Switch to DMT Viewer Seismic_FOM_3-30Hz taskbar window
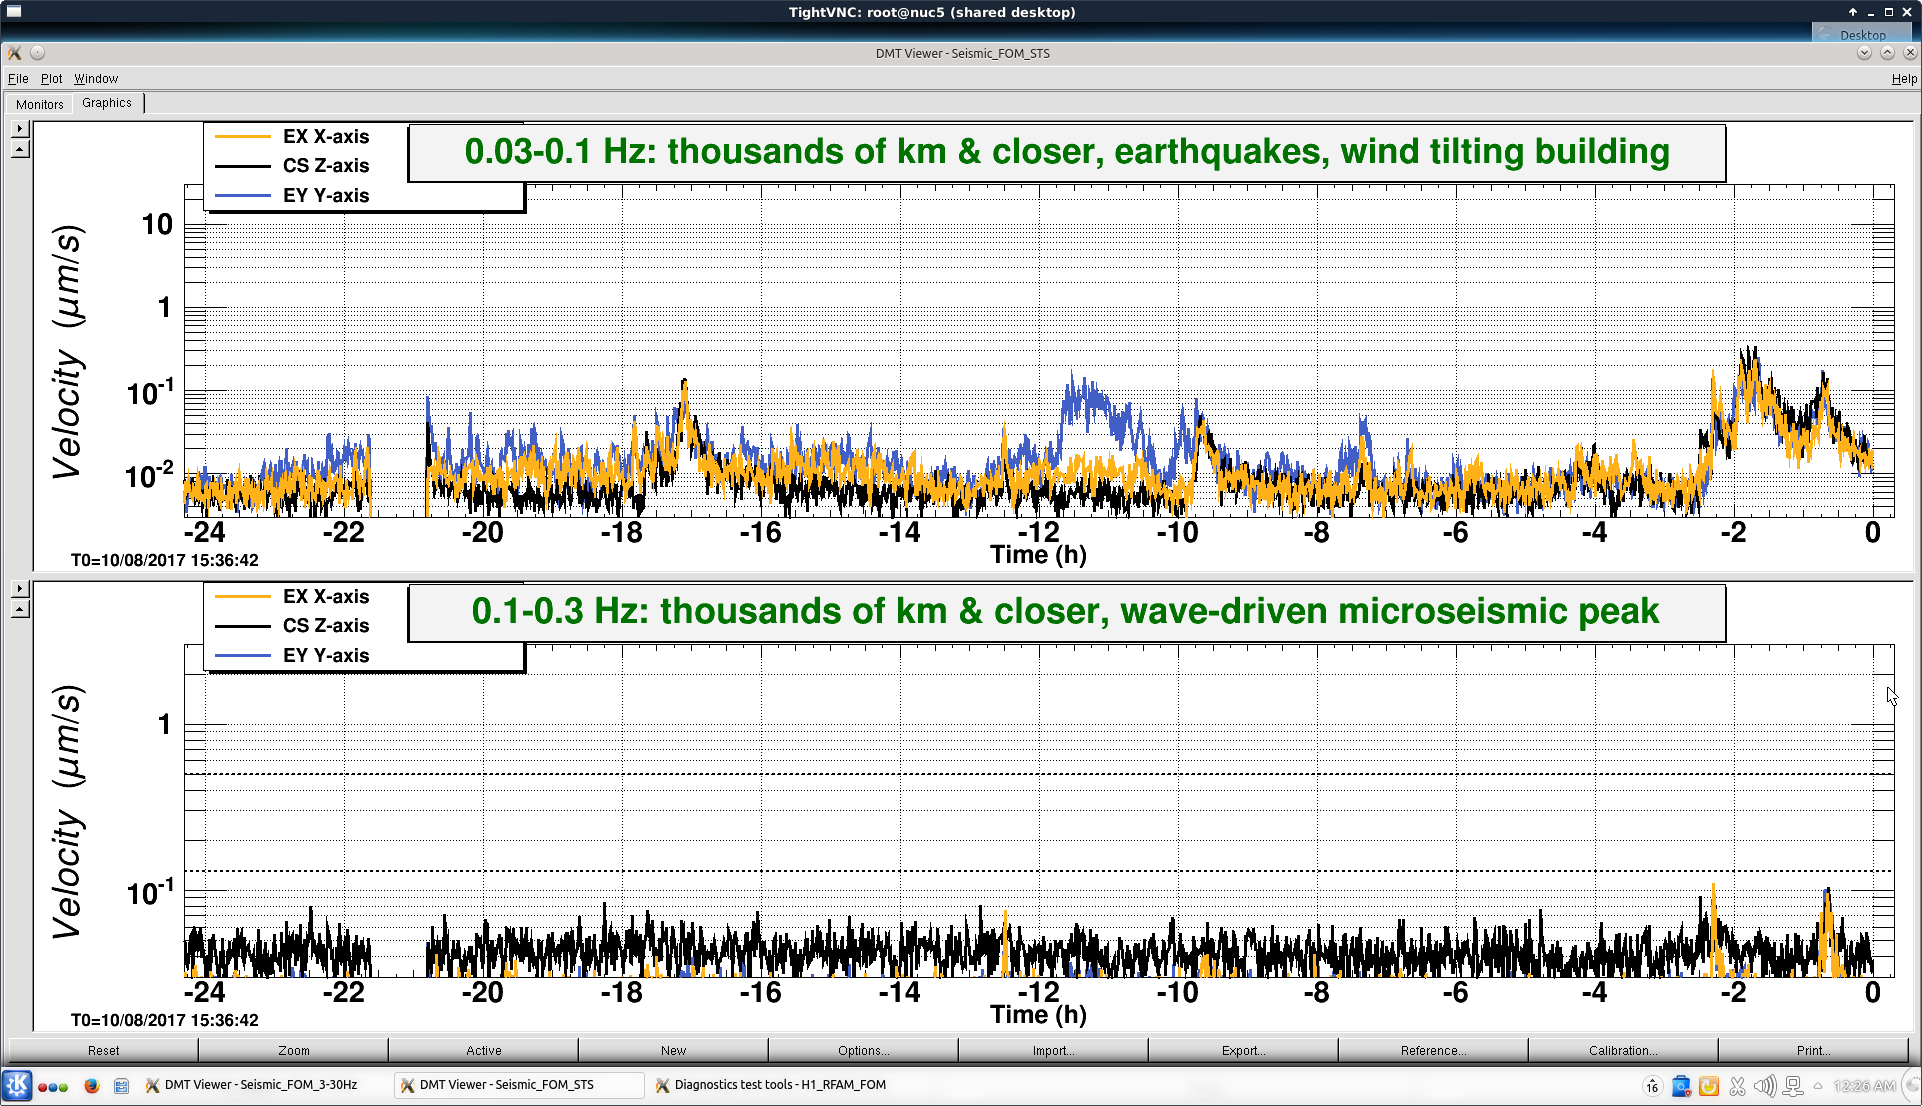 pyautogui.click(x=261, y=1085)
